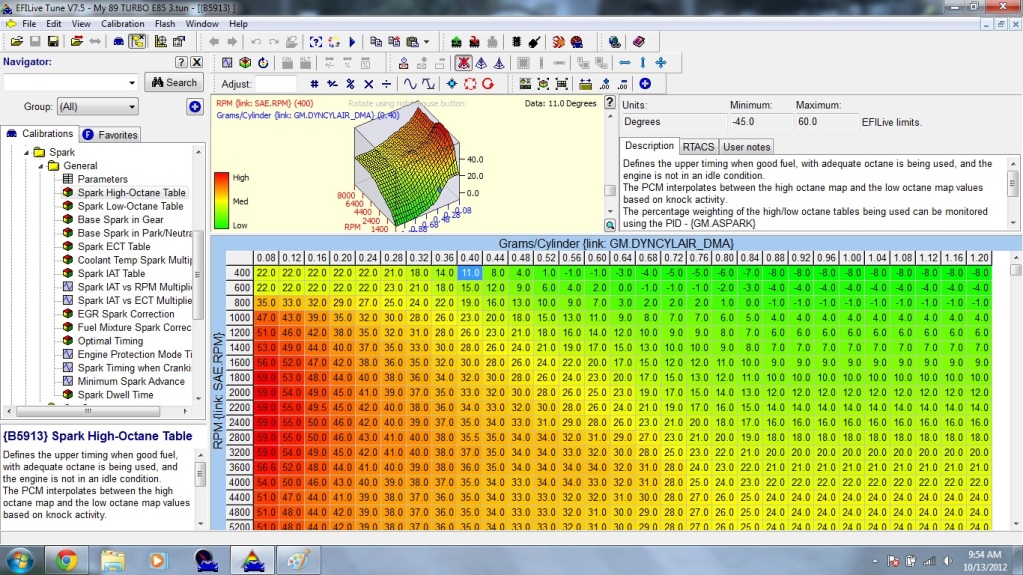Click the red rotate arrow icon
This screenshot has height=575, width=1023.
[488, 84]
